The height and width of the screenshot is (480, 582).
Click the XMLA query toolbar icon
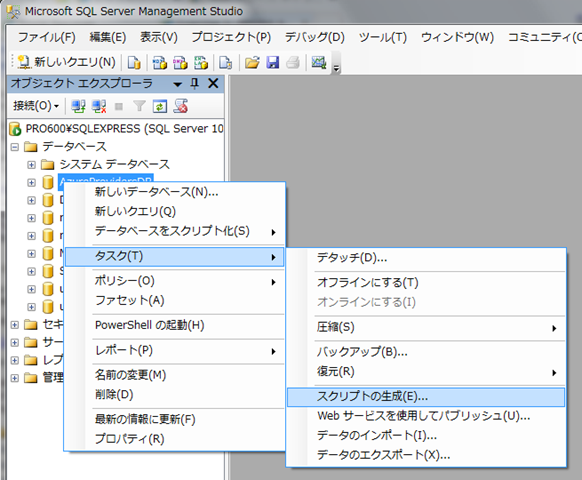201,63
